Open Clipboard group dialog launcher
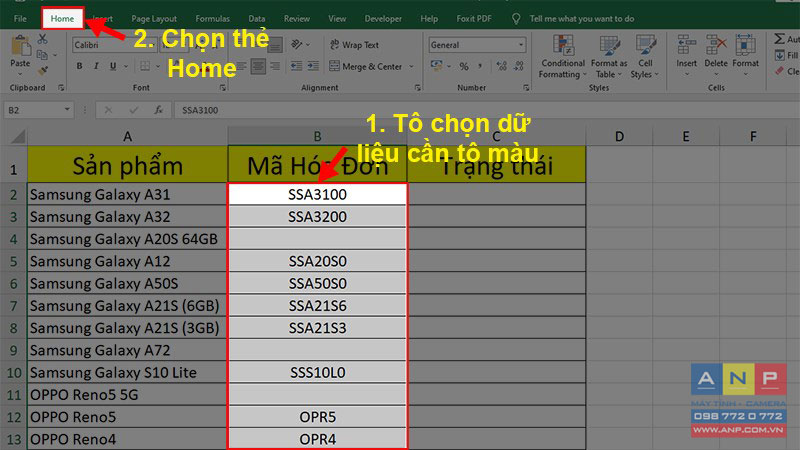800x450 pixels. point(61,88)
